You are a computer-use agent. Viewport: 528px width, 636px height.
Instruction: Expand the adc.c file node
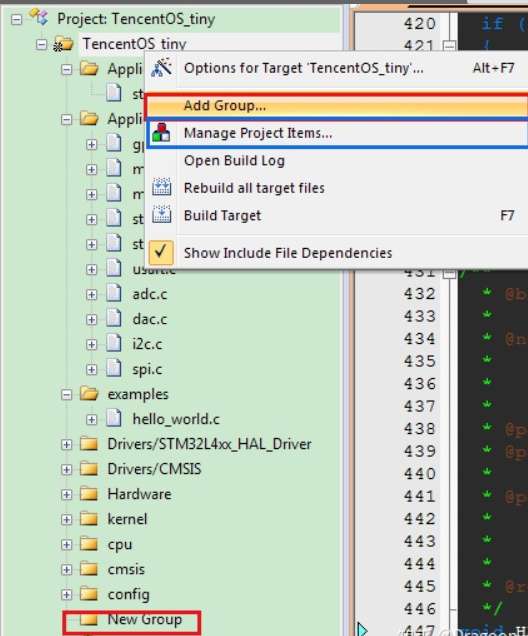tap(92, 294)
